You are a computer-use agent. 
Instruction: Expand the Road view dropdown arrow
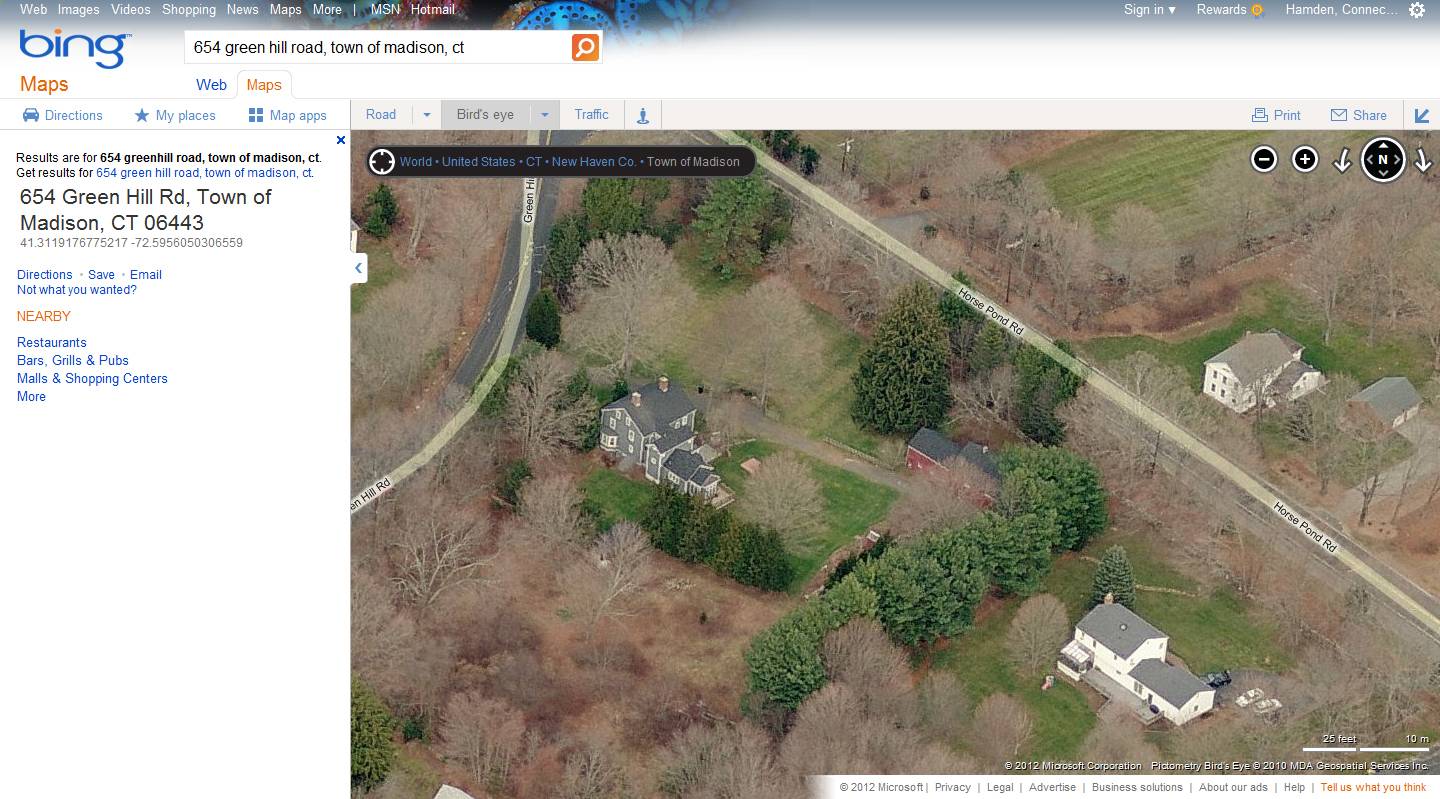(x=427, y=115)
